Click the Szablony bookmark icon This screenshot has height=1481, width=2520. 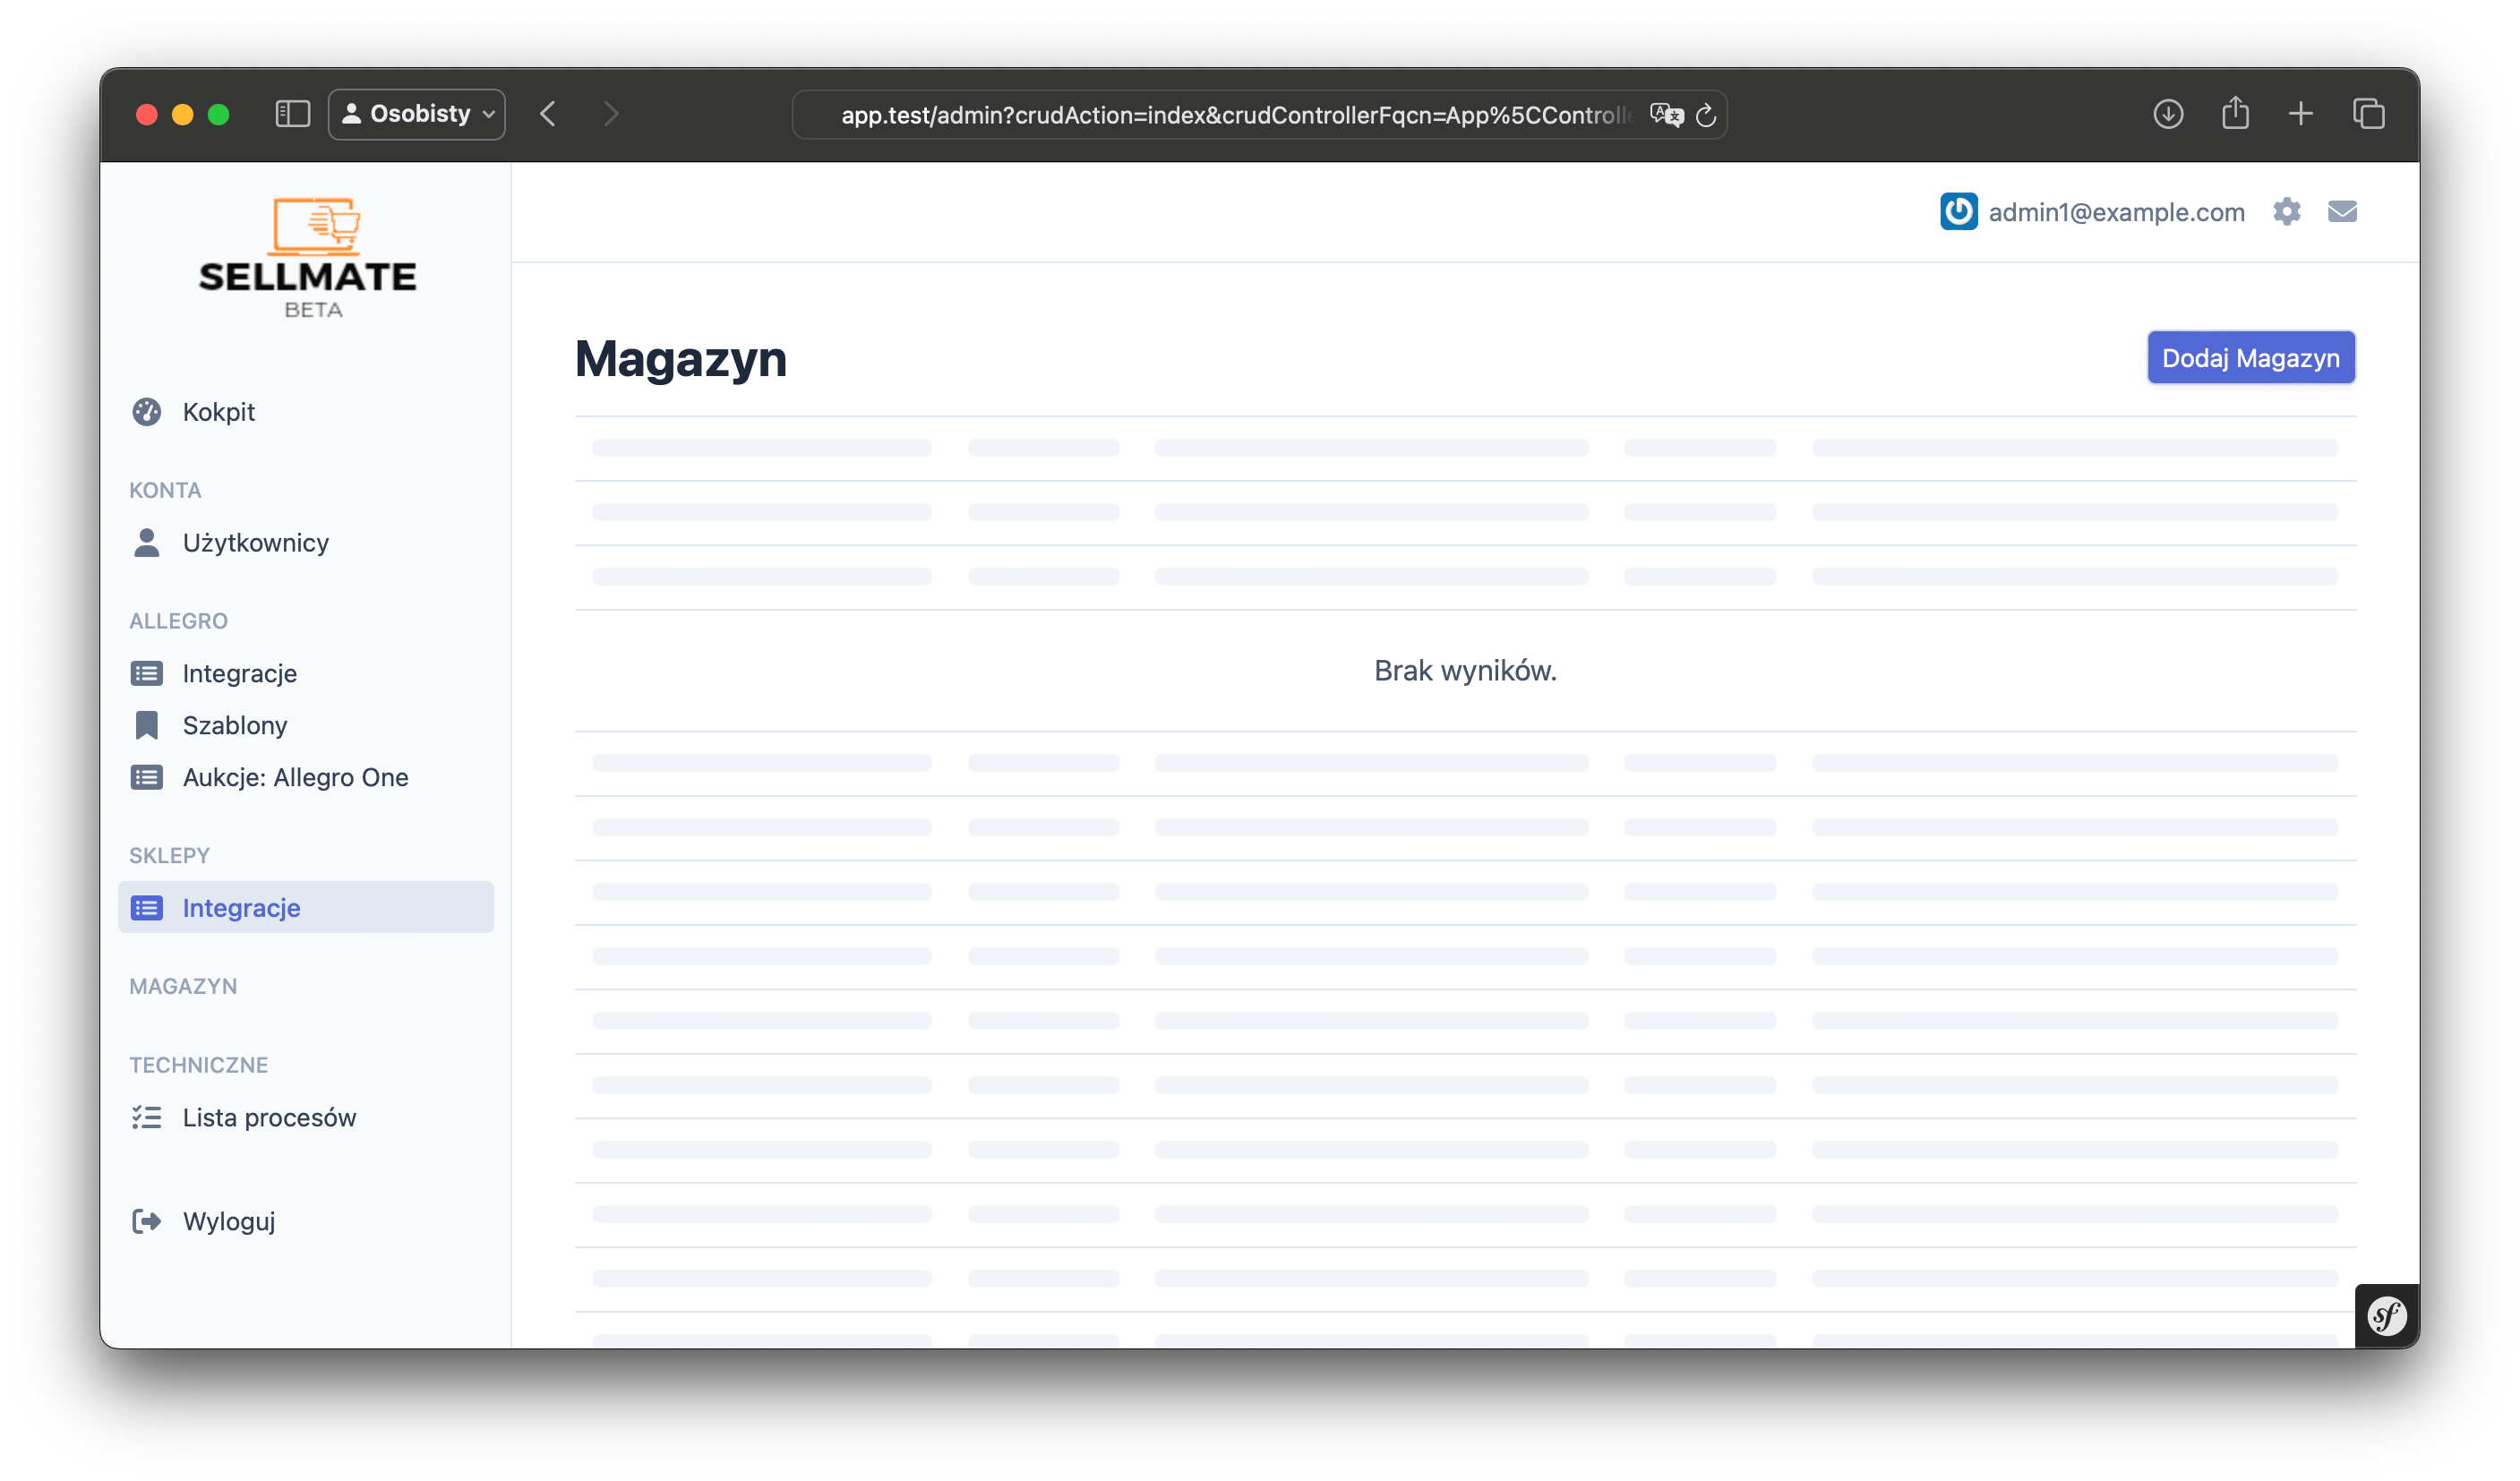147,726
